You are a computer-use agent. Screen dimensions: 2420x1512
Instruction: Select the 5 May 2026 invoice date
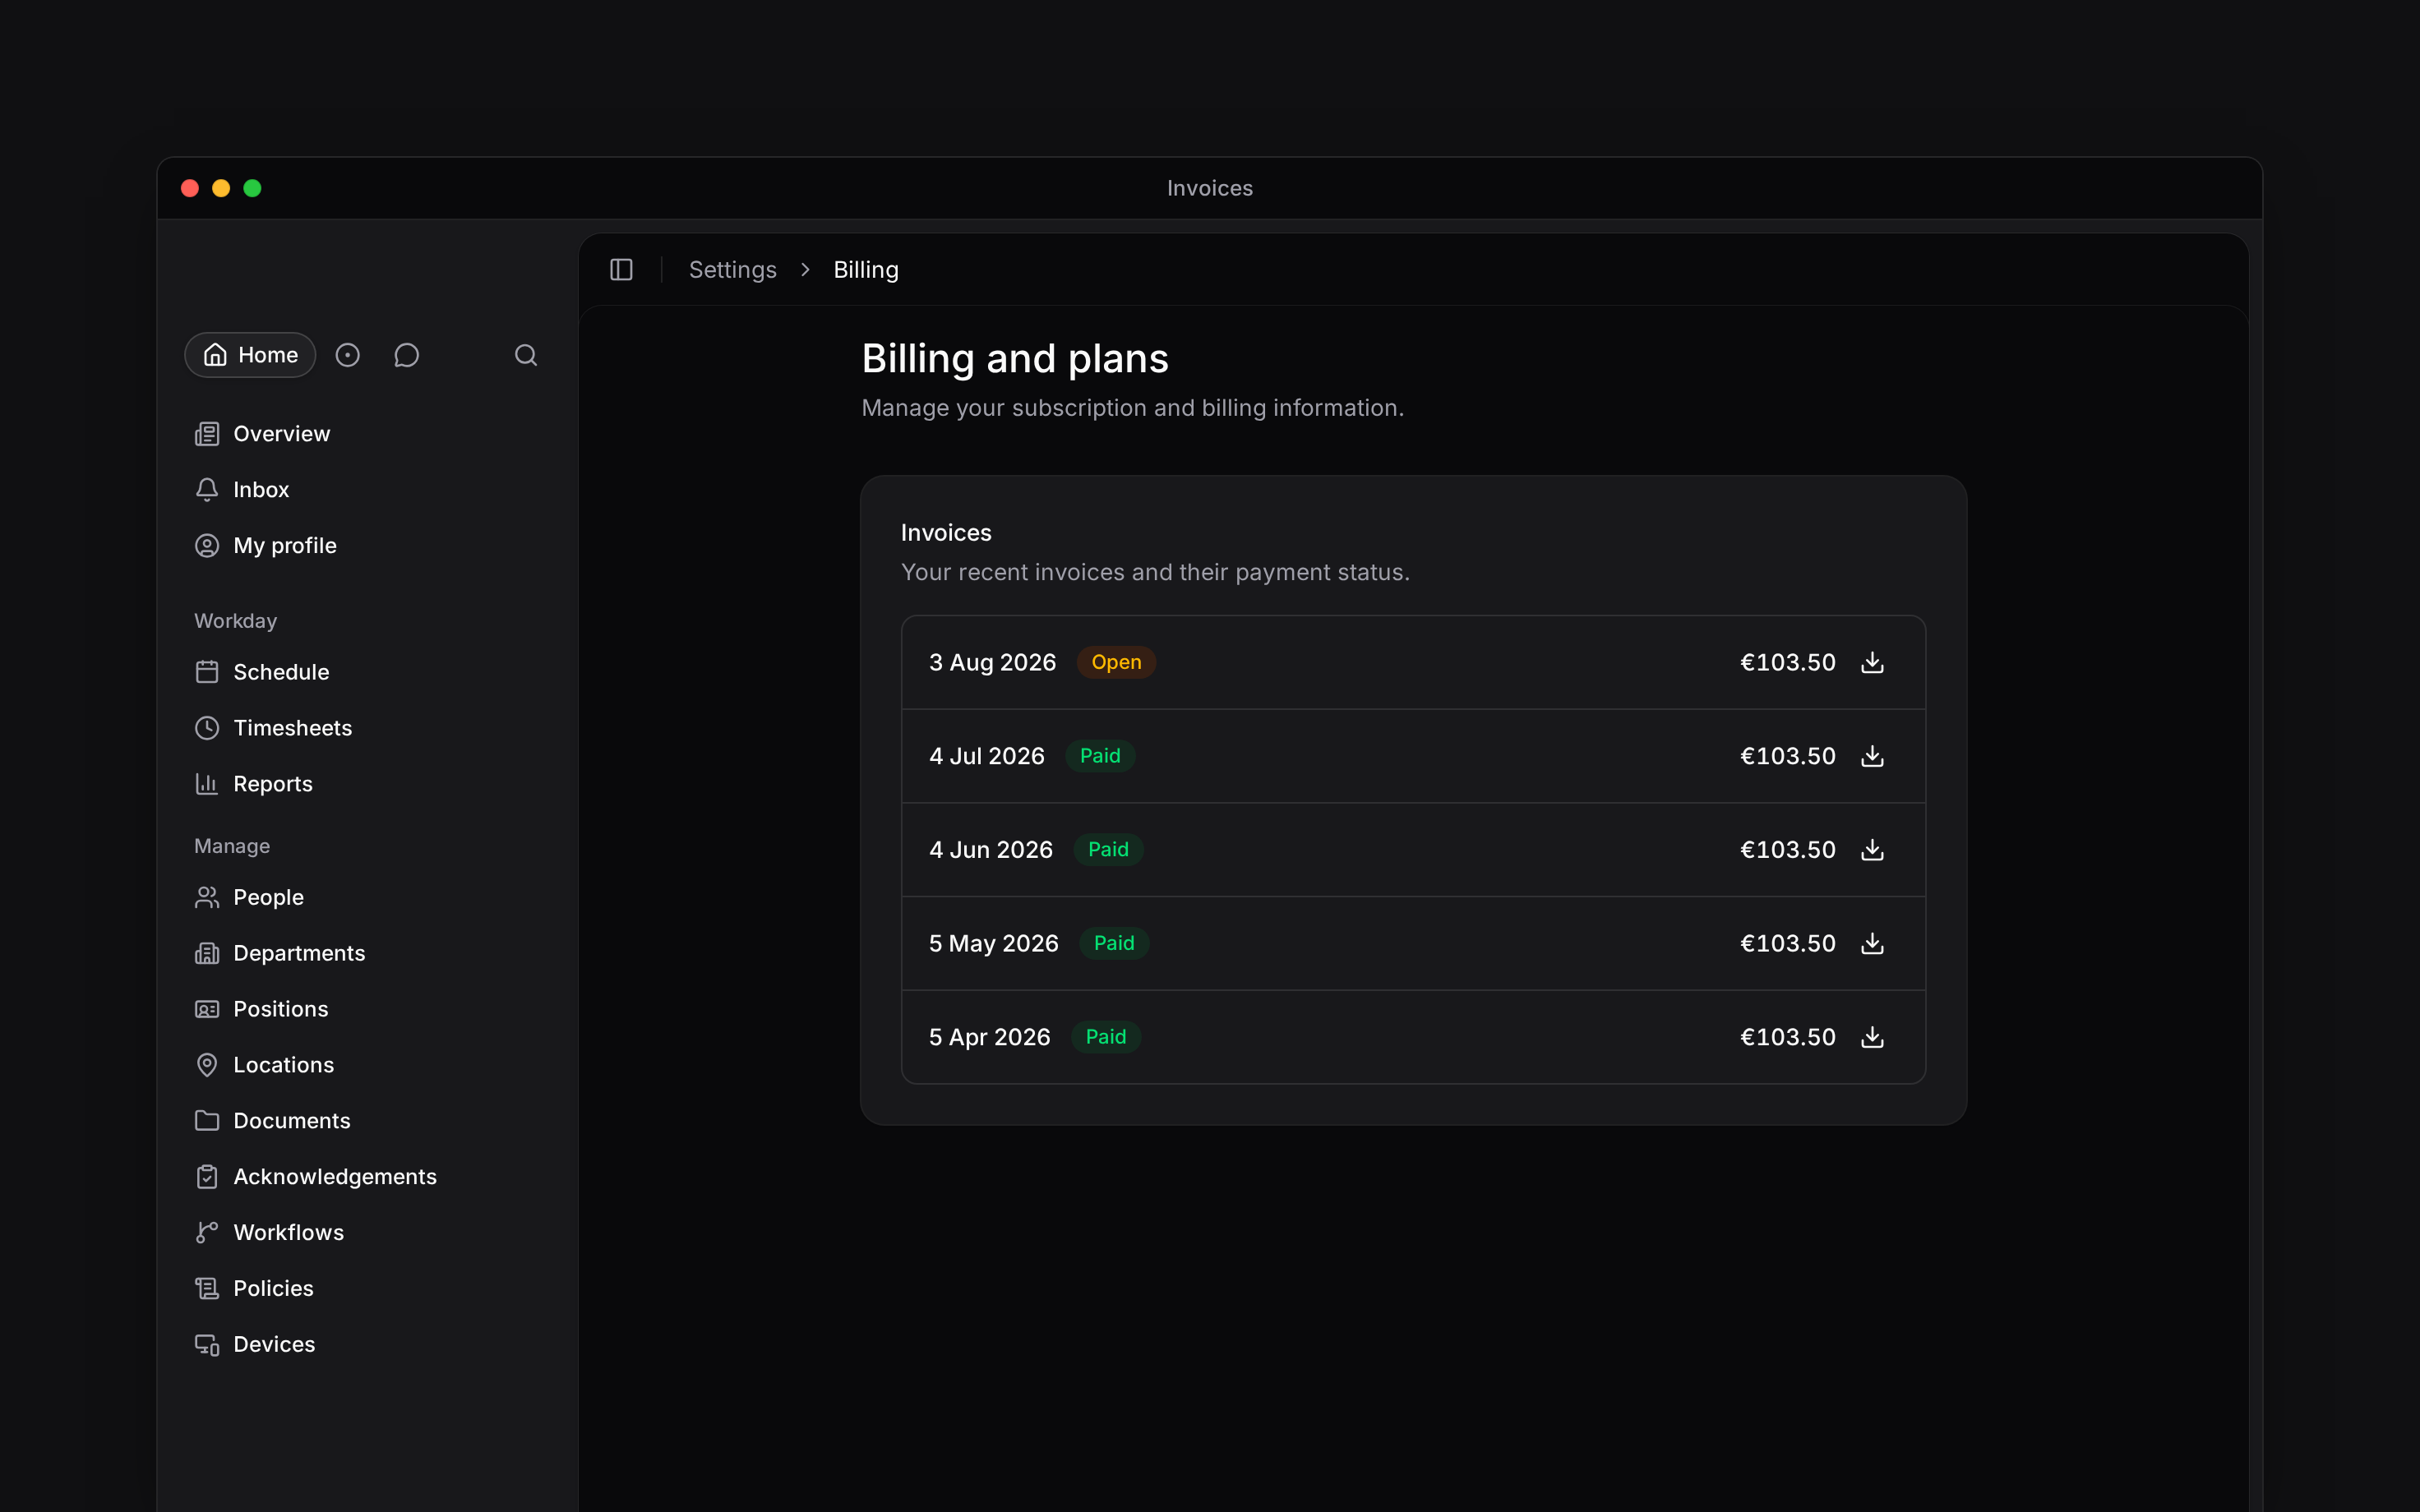(994, 944)
